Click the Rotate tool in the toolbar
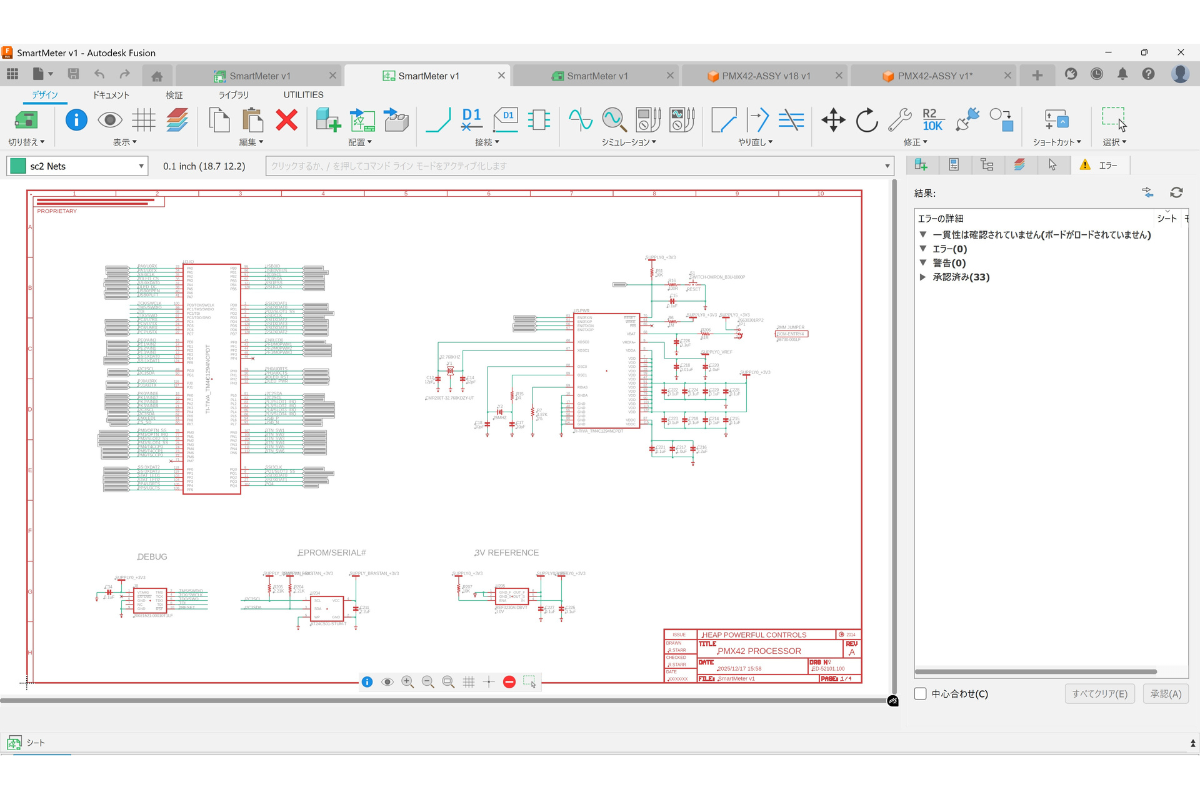The width and height of the screenshot is (1200, 800). click(867, 120)
